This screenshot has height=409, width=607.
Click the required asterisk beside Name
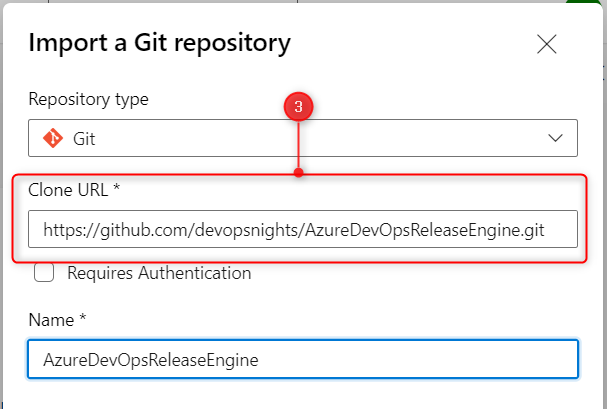[x=84, y=318]
